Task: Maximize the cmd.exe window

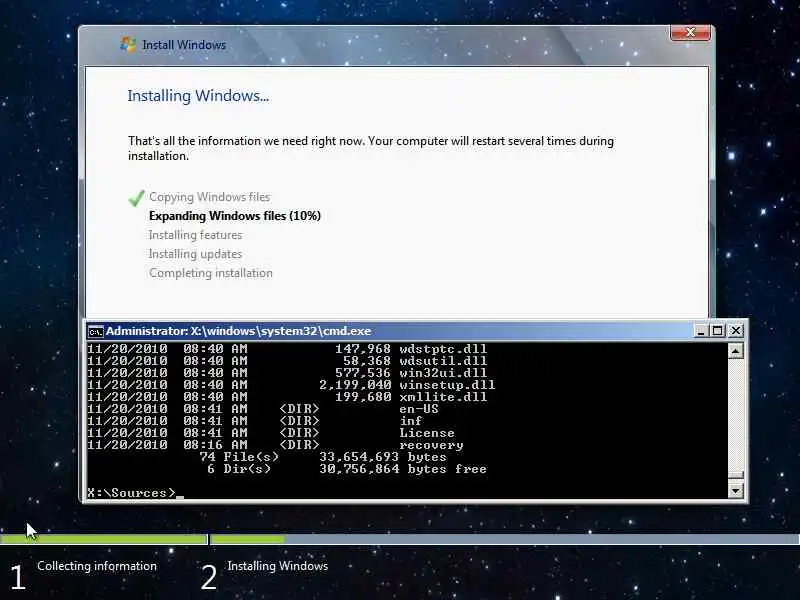Action: tap(717, 331)
